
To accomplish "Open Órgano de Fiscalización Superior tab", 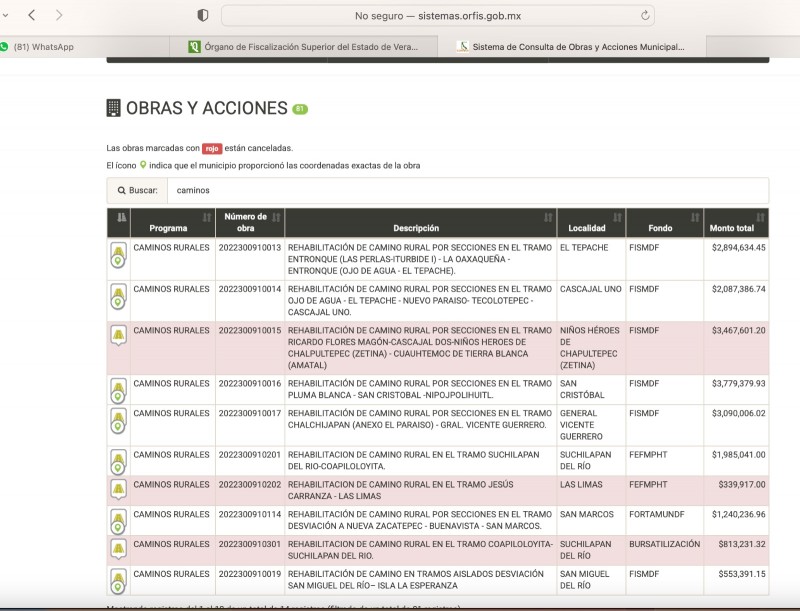I will (303, 47).
